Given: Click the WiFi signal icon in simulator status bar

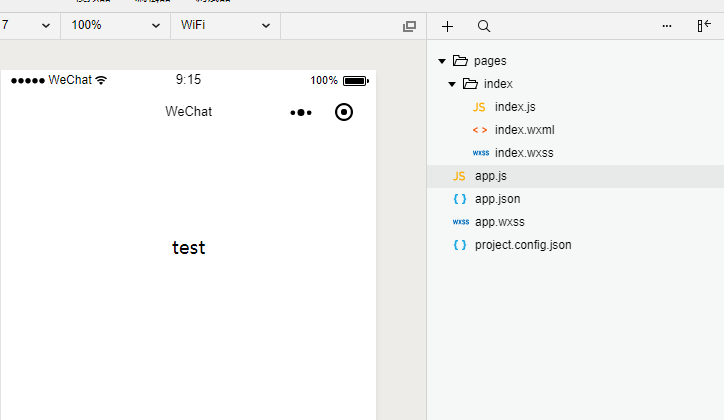Looking at the screenshot, I should tap(101, 80).
